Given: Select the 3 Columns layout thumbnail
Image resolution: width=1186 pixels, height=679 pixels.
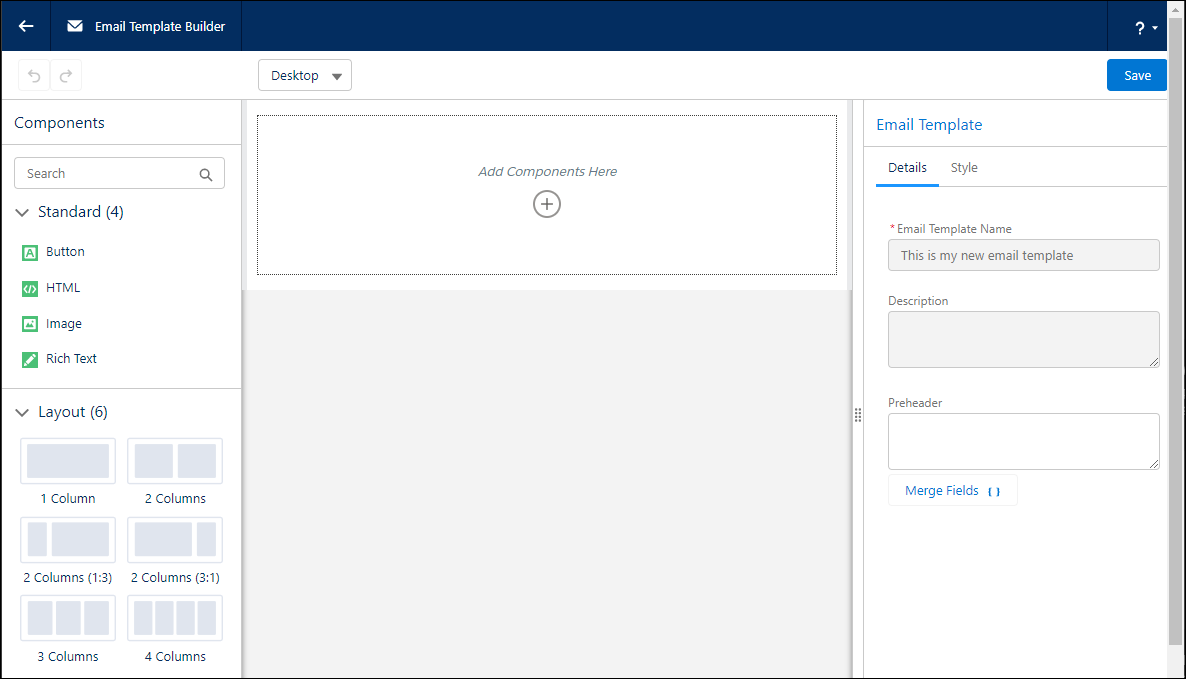Looking at the screenshot, I should tap(67, 618).
